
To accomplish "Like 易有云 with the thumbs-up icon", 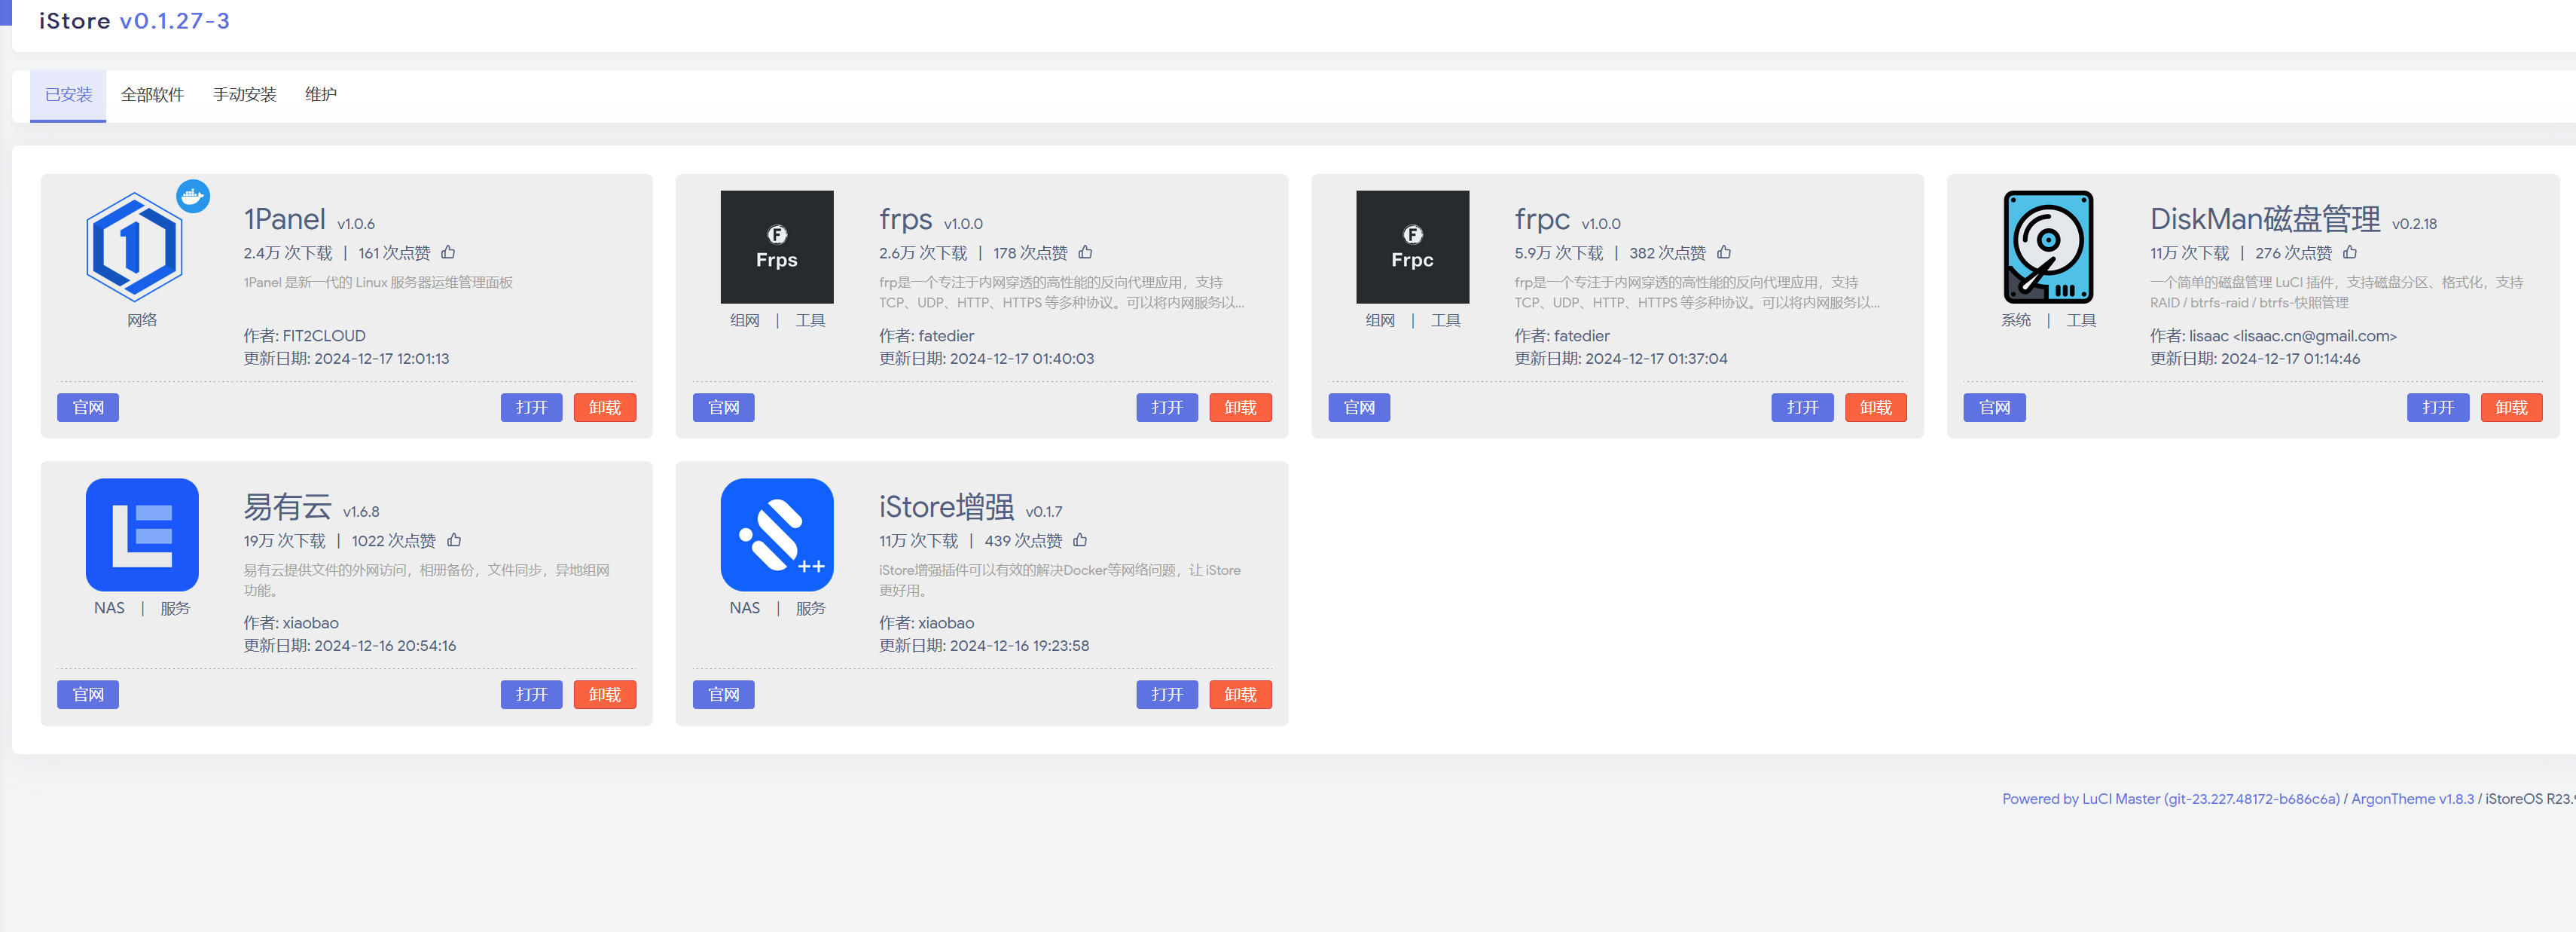I will (454, 540).
